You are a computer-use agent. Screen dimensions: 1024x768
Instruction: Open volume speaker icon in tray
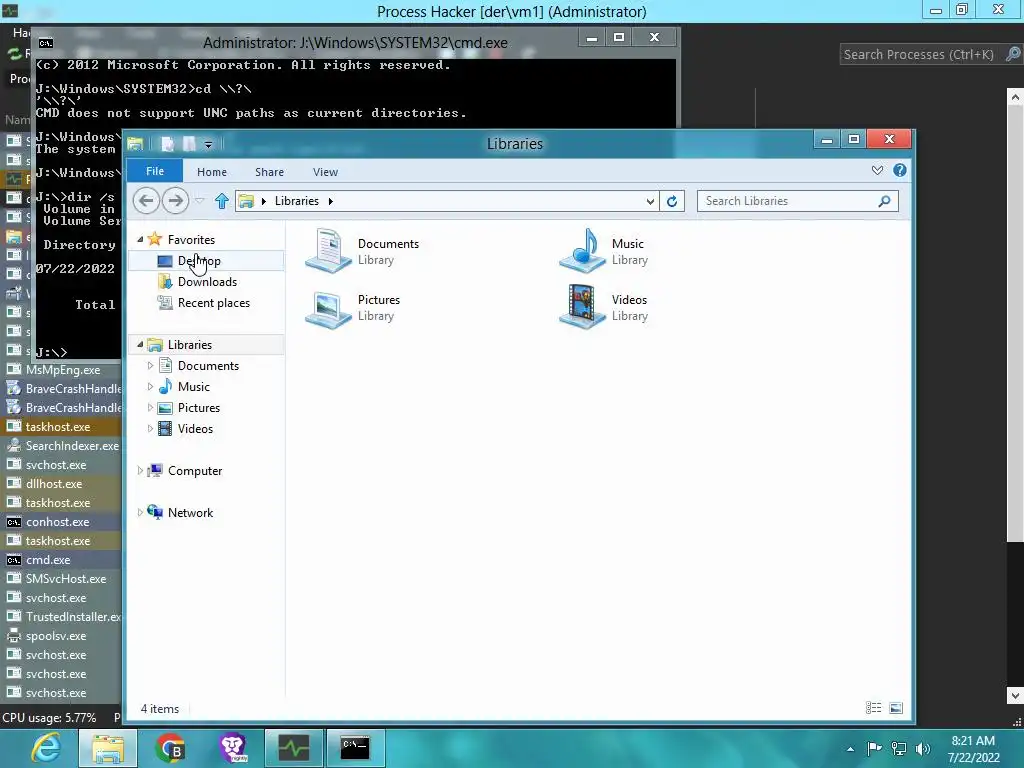923,748
